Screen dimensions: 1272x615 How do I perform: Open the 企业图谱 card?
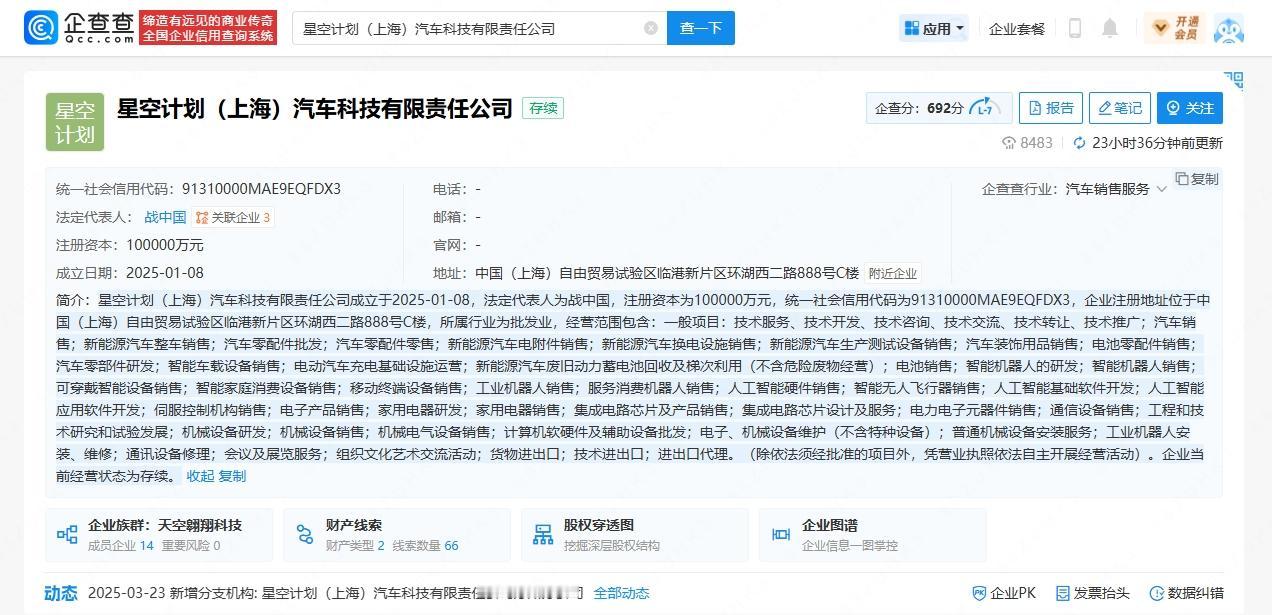(872, 535)
